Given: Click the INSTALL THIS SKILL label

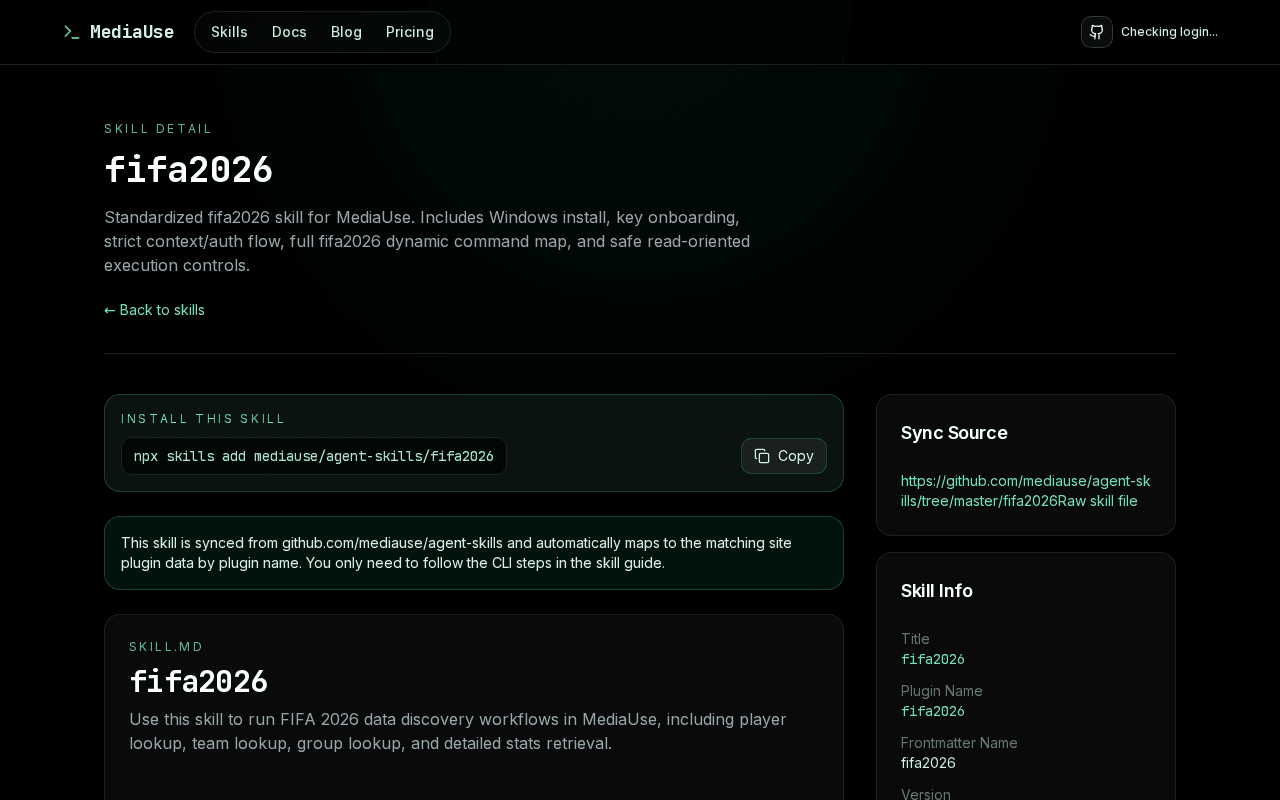Looking at the screenshot, I should (x=203, y=419).
